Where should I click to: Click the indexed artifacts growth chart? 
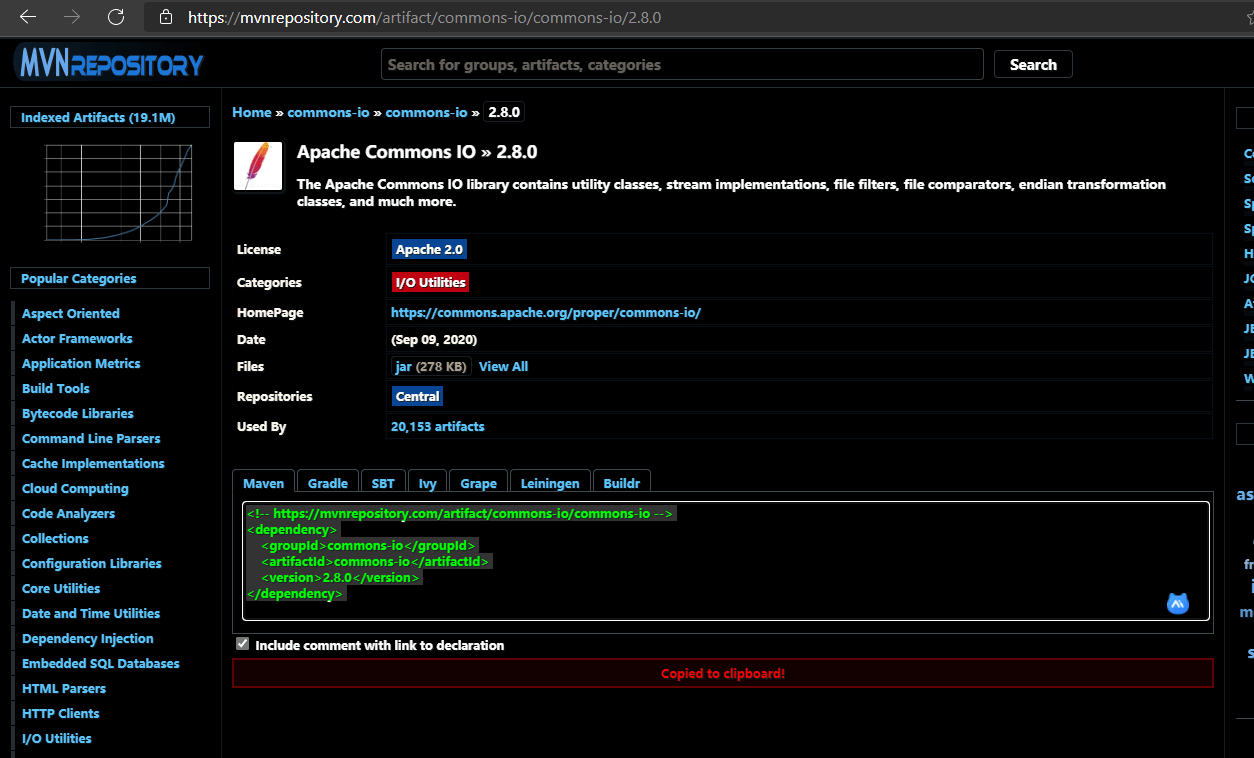pos(118,192)
